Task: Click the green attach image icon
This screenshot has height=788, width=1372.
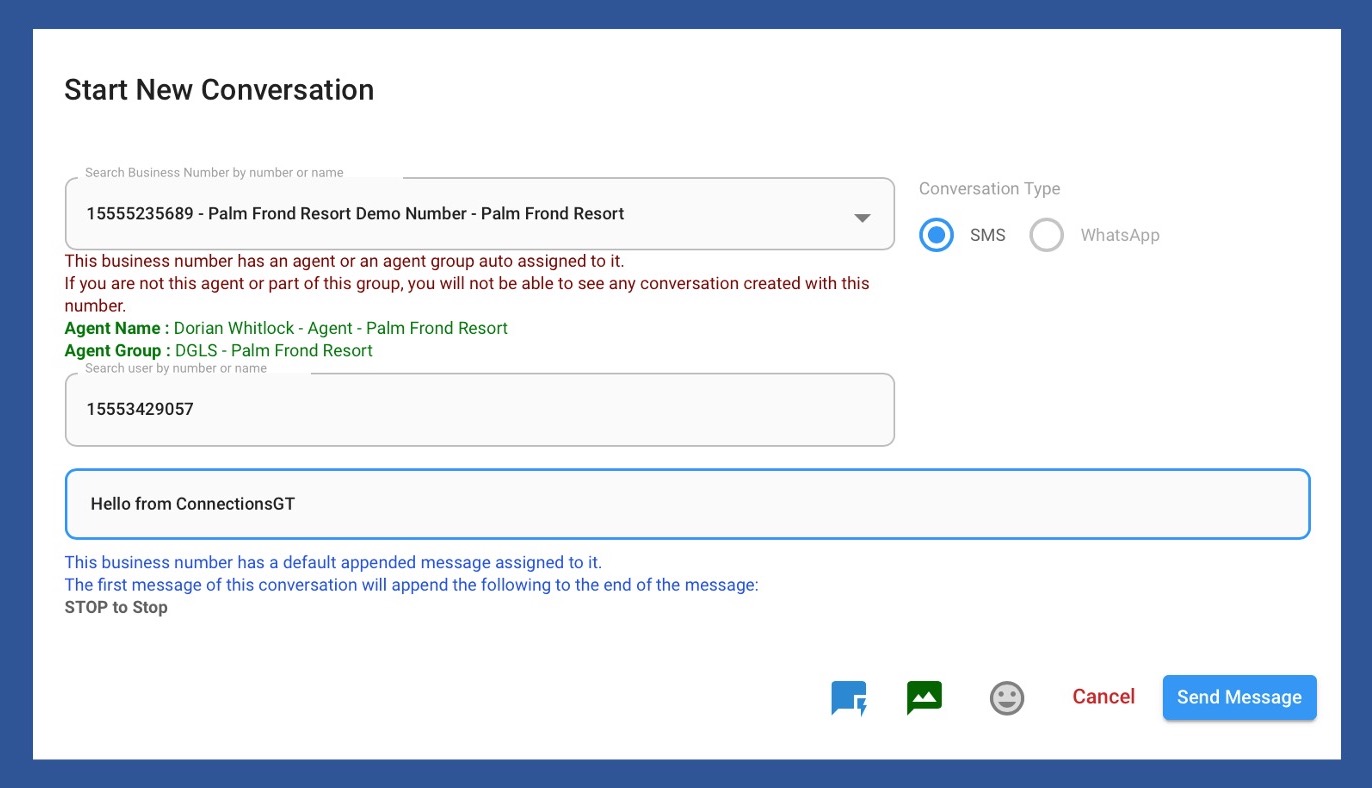Action: point(924,697)
